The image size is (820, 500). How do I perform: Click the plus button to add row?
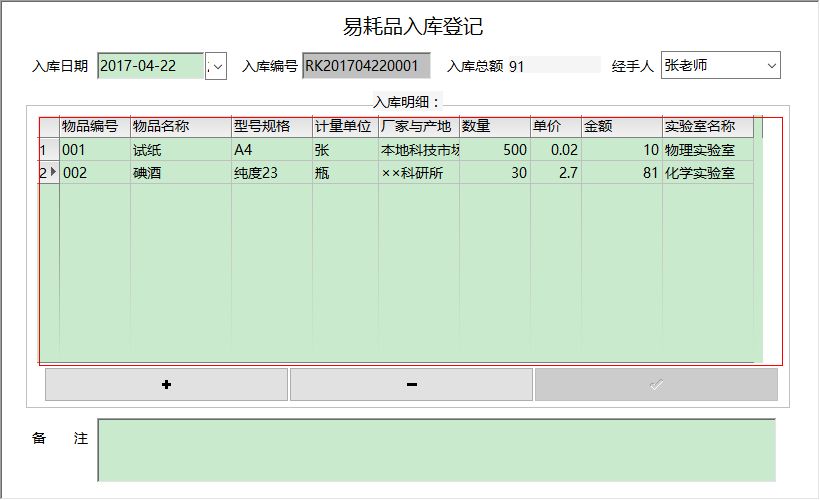click(166, 385)
